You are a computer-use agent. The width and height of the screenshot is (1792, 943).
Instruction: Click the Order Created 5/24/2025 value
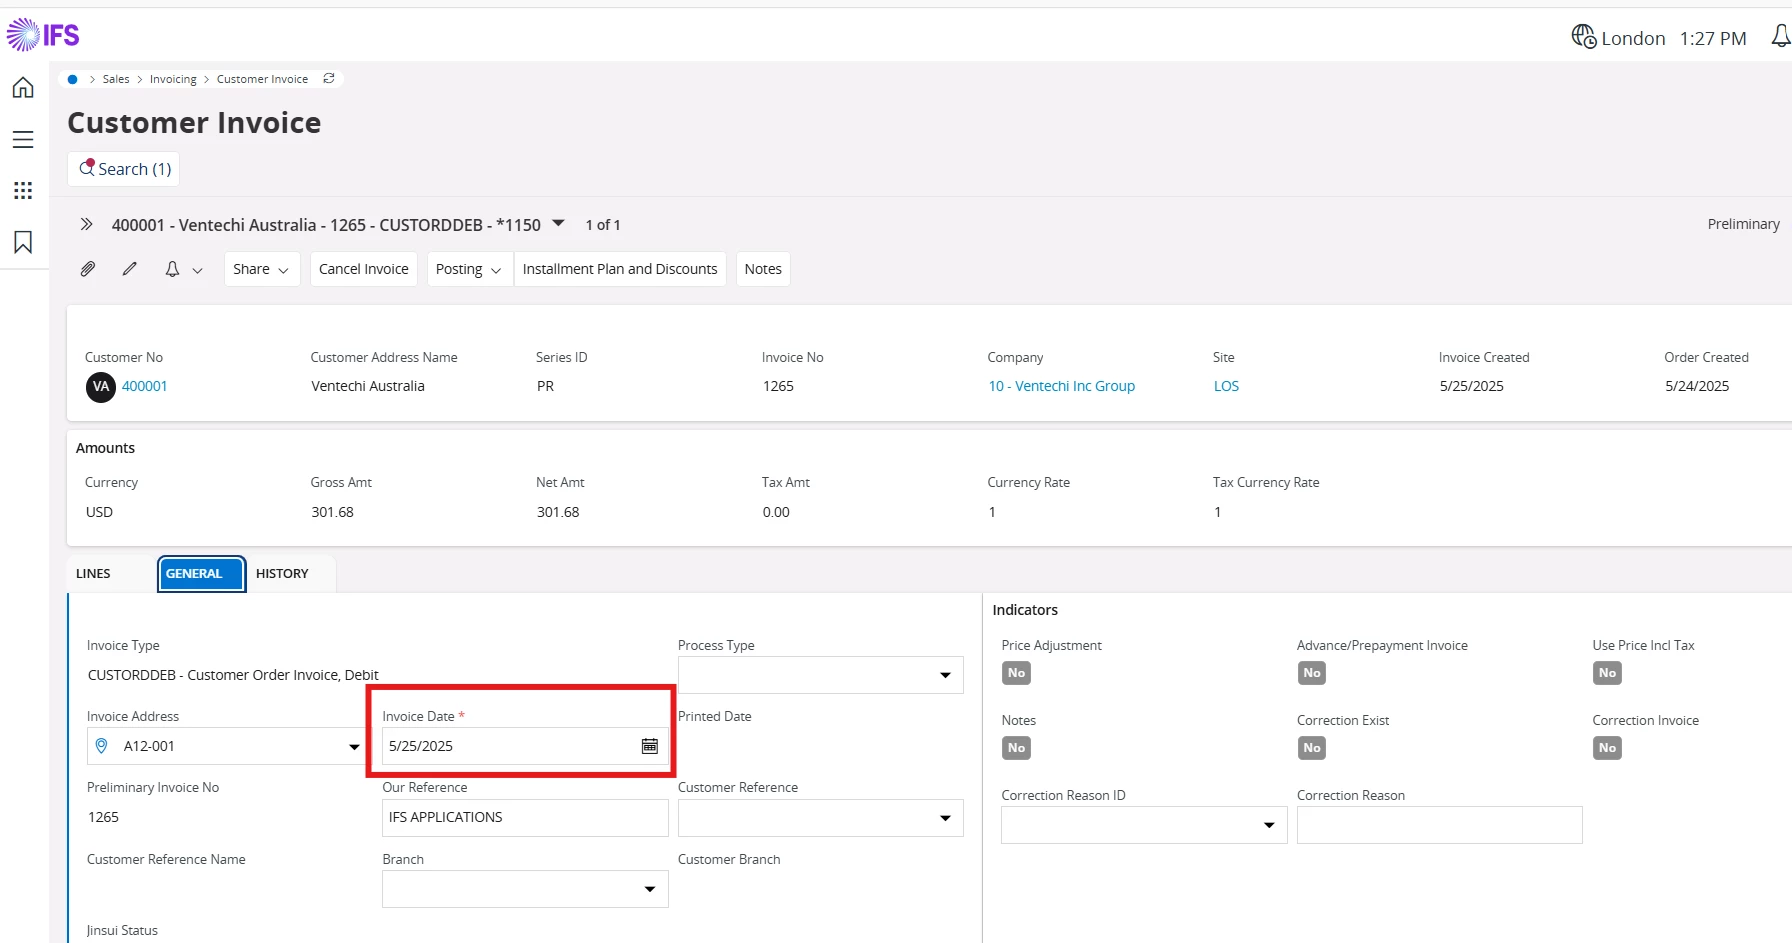click(1697, 386)
